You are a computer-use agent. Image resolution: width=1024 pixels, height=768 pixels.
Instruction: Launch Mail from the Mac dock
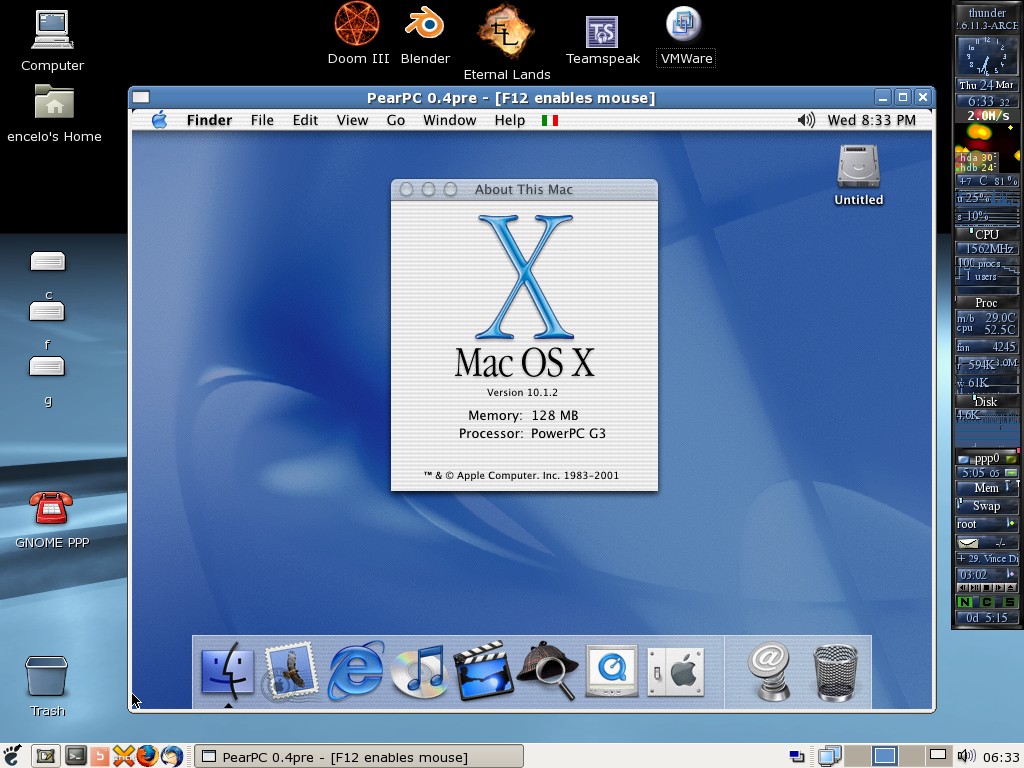pyautogui.click(x=291, y=671)
